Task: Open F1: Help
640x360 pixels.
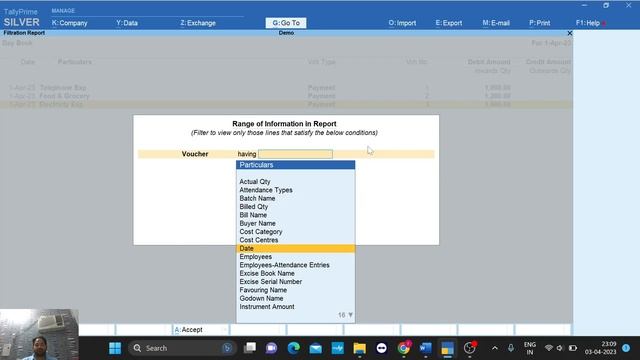Action: click(x=588, y=23)
